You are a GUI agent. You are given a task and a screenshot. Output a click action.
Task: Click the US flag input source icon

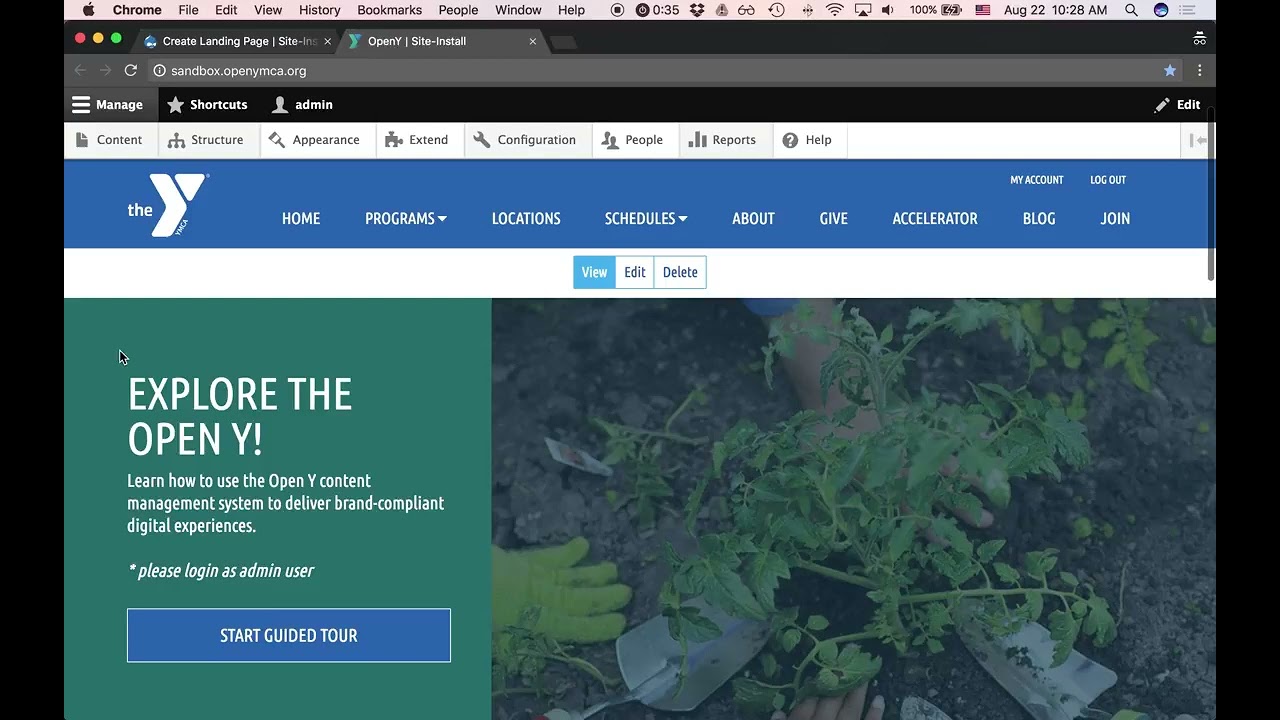coord(983,10)
